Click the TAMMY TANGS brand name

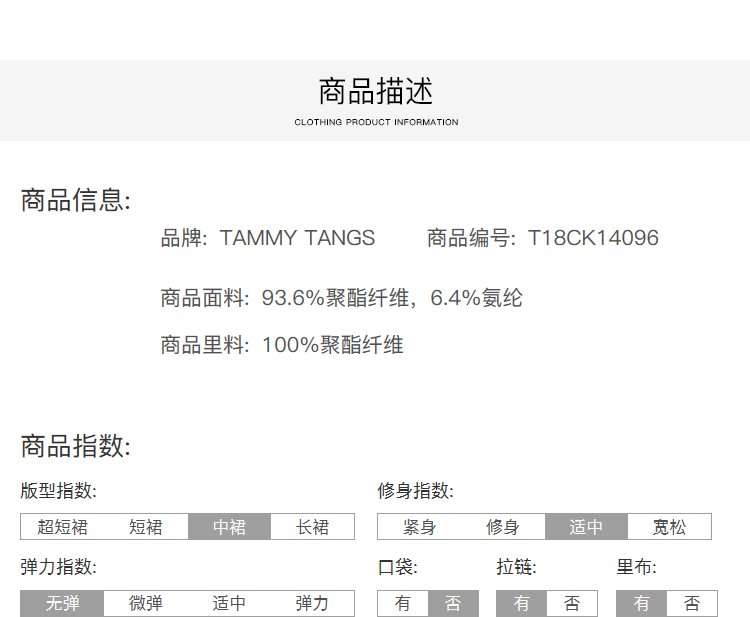[x=297, y=238]
